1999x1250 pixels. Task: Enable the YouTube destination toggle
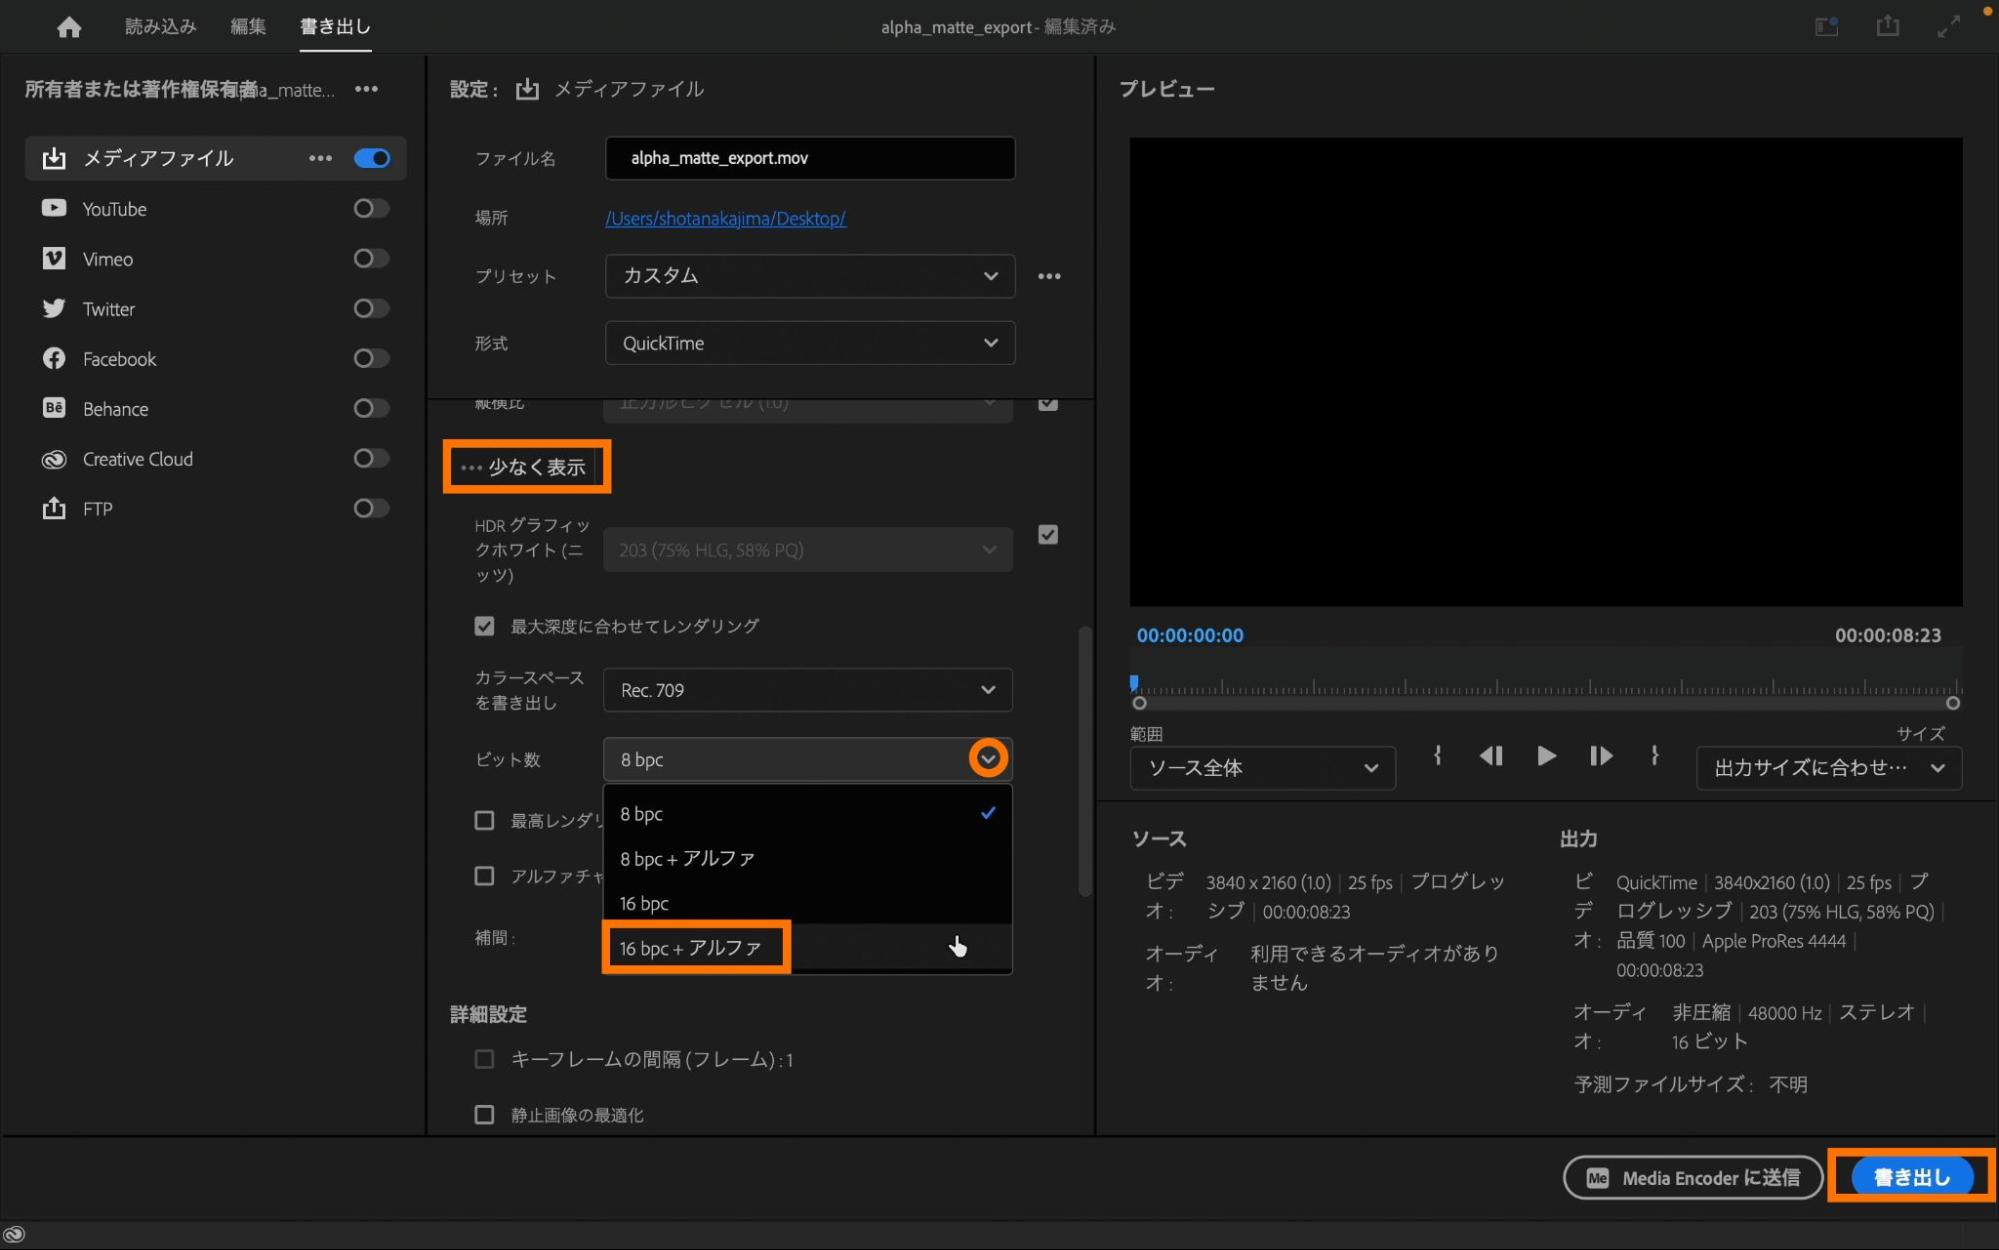(x=371, y=208)
